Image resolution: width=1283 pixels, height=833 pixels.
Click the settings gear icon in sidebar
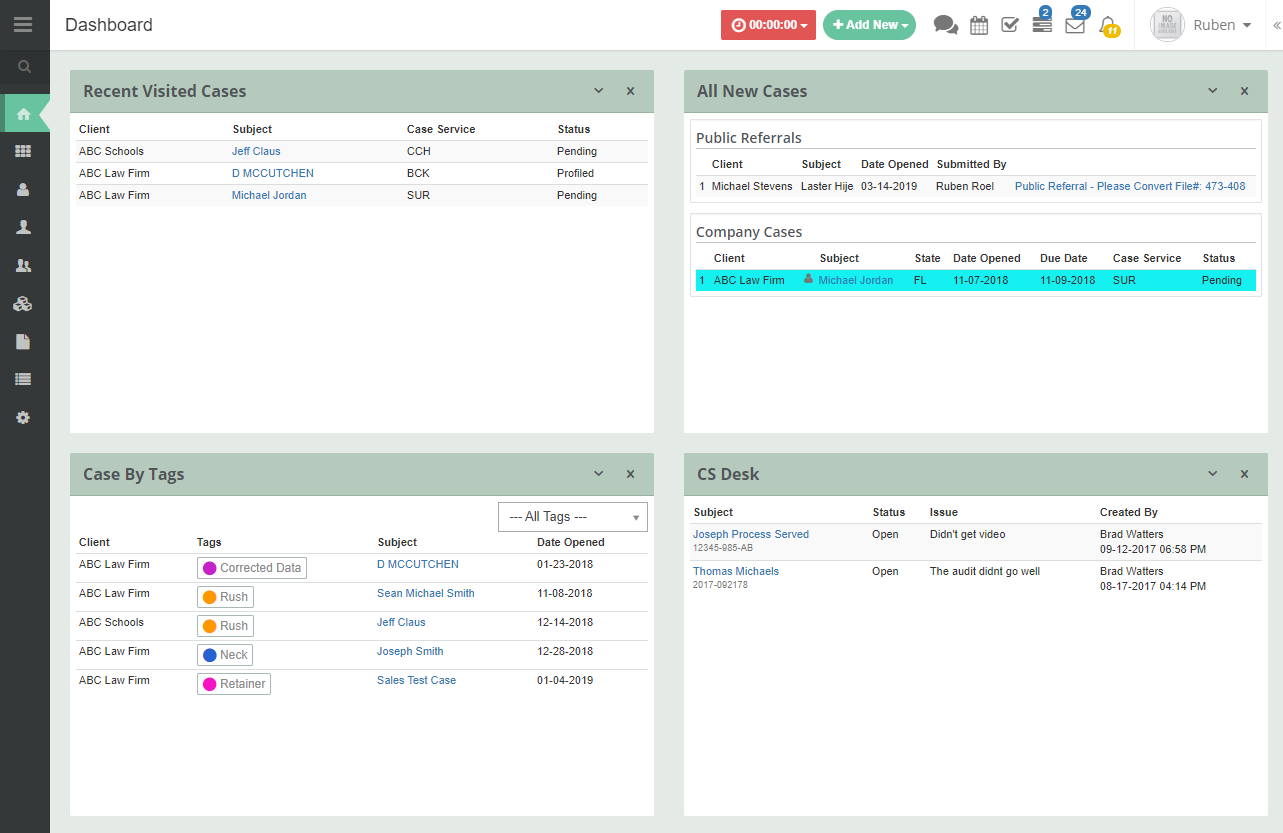click(23, 417)
